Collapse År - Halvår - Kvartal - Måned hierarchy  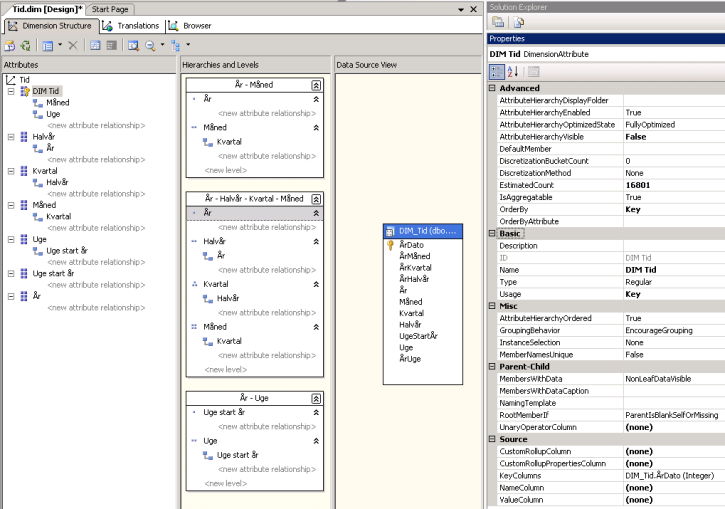tap(316, 199)
